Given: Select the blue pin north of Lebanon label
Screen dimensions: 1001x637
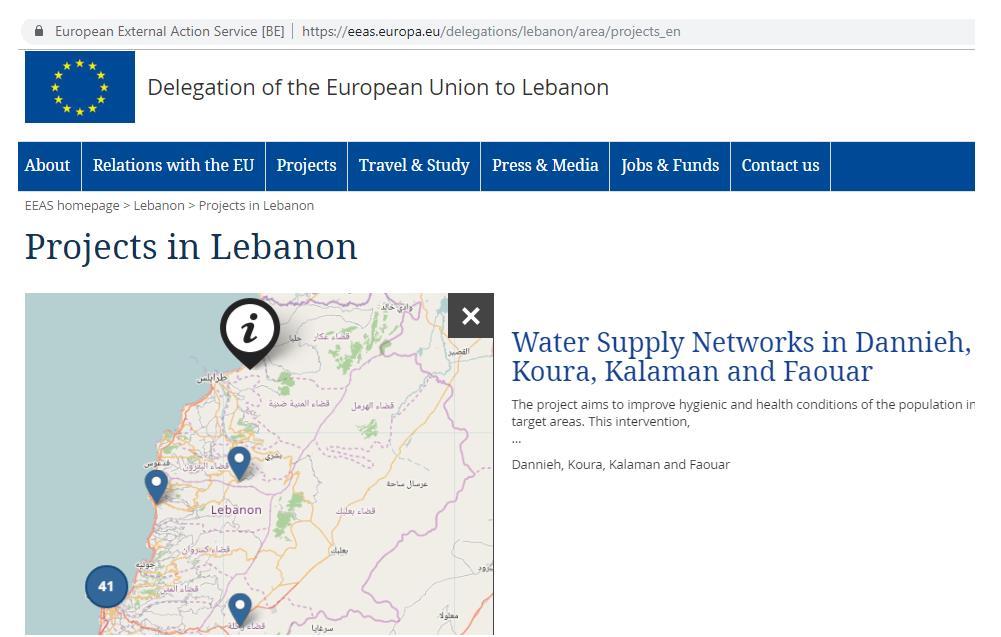Looking at the screenshot, I should point(239,463).
